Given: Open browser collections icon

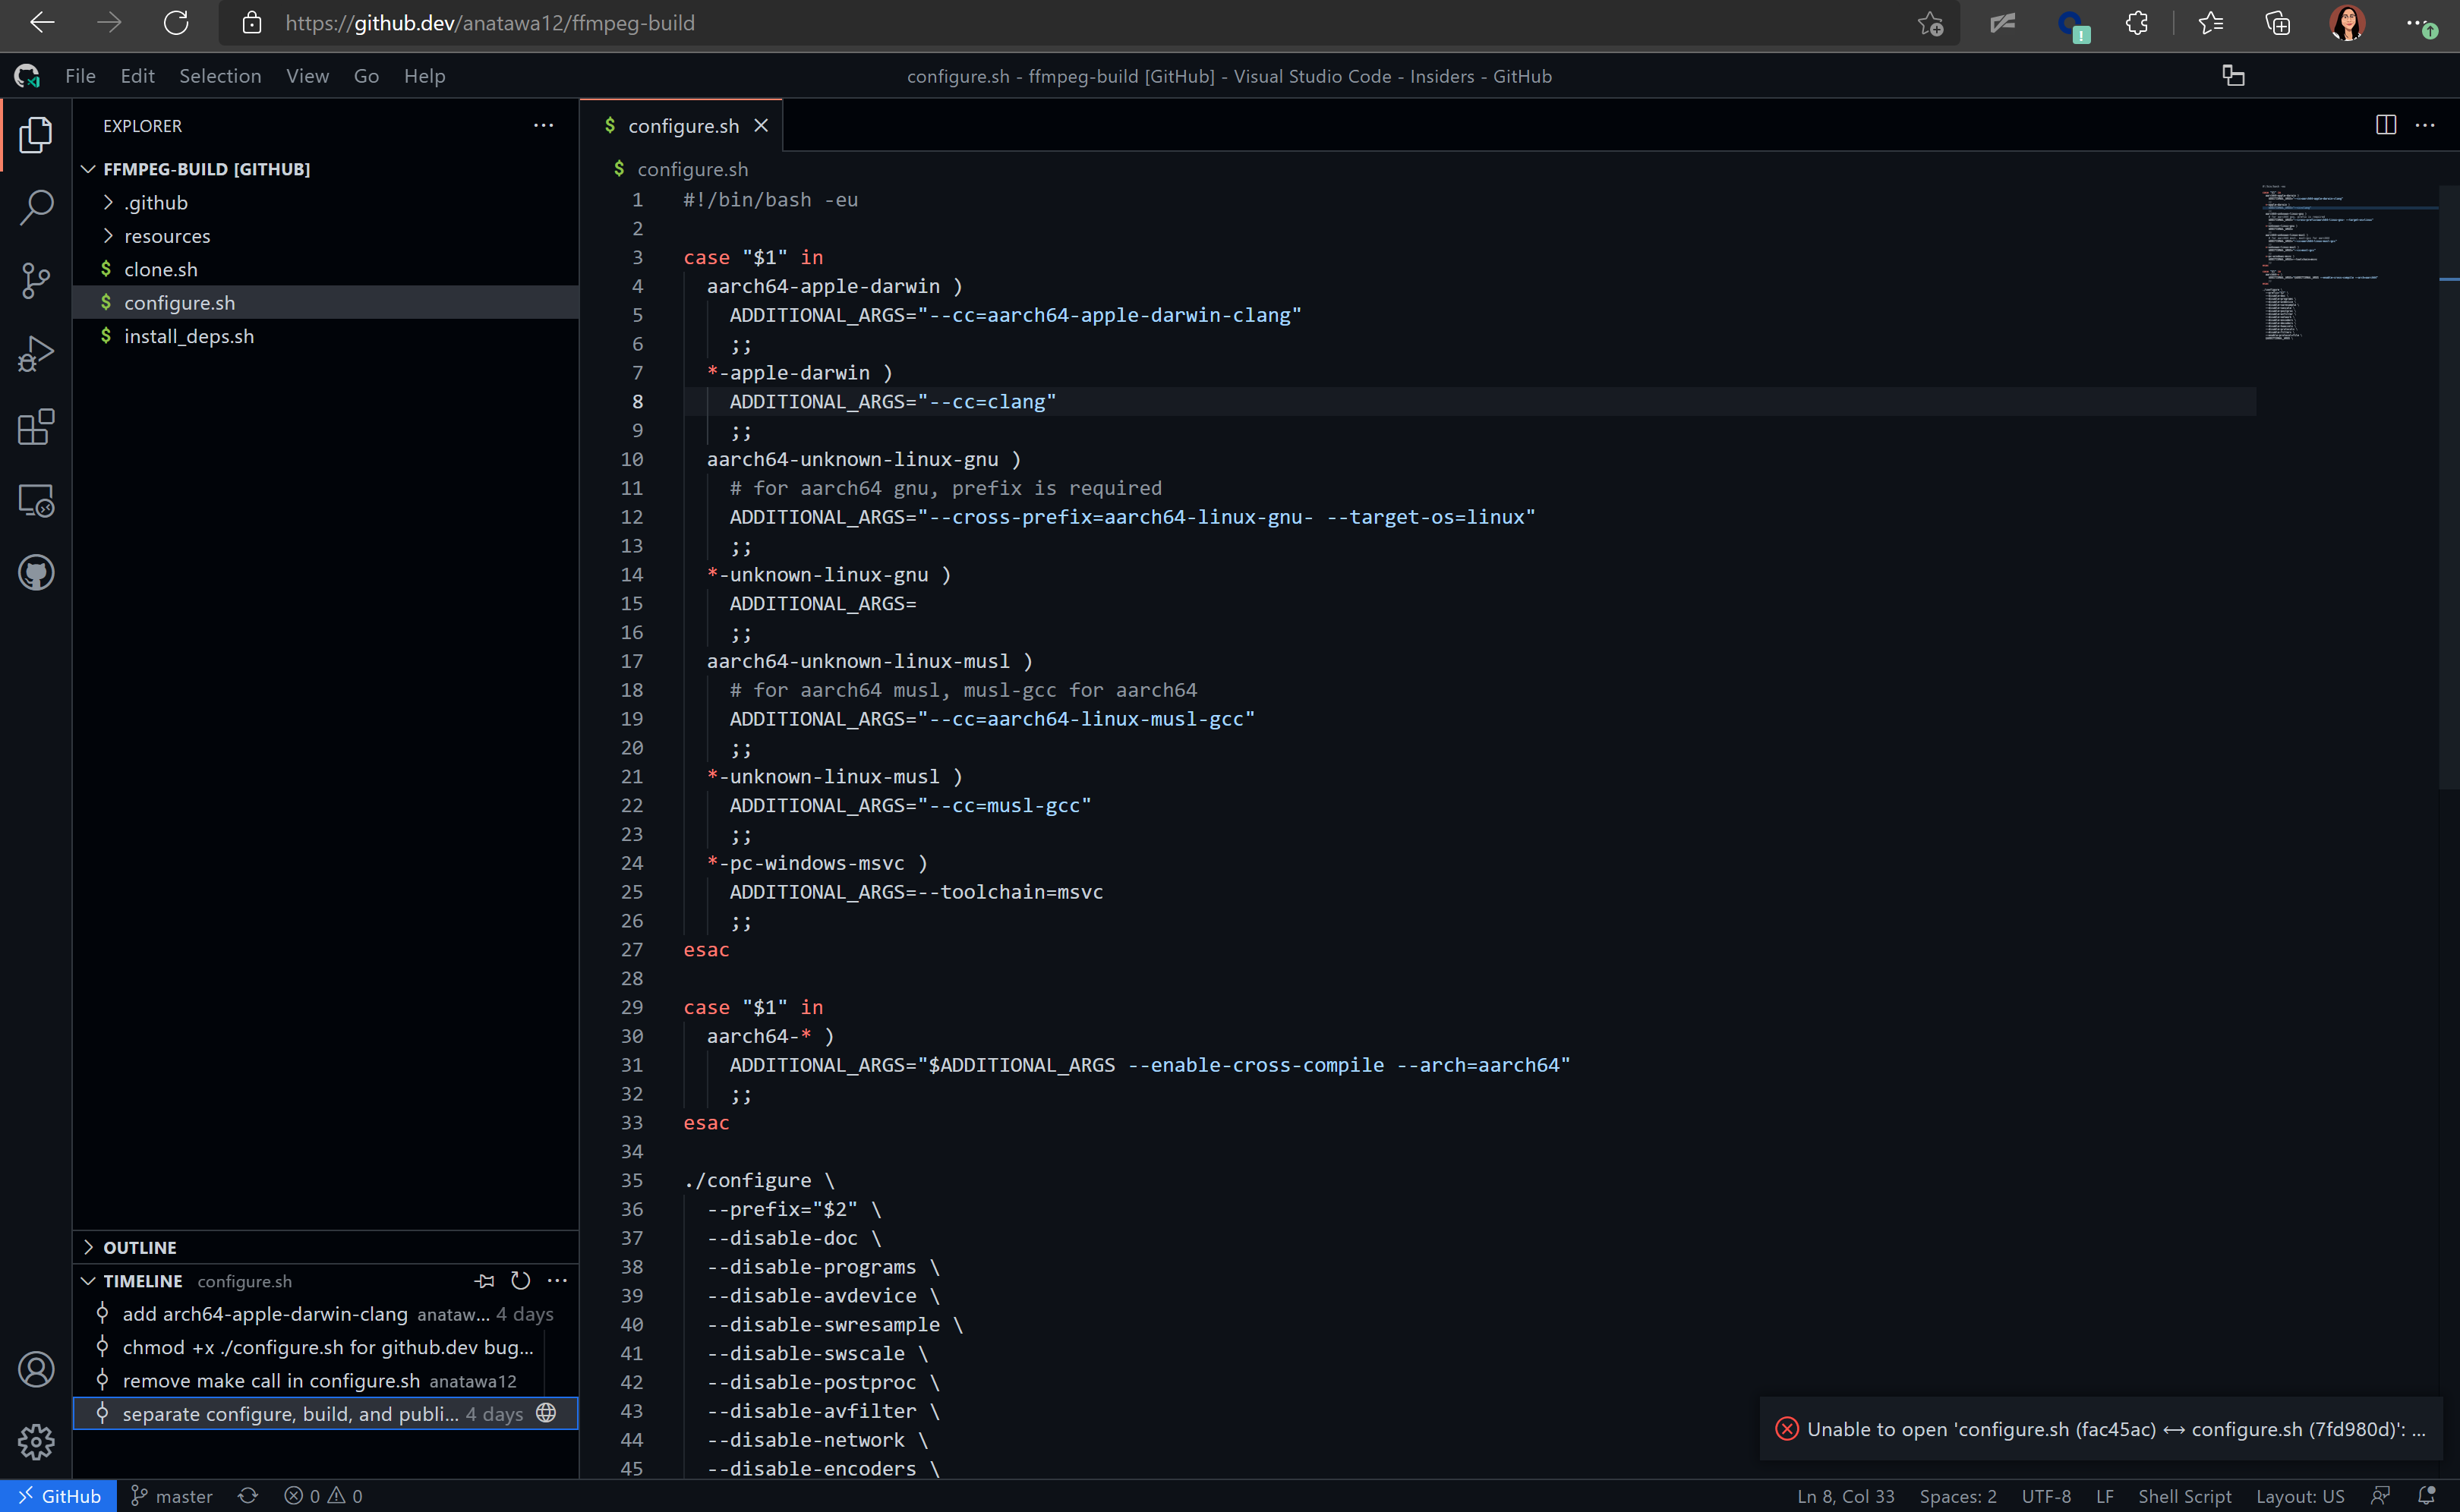Looking at the screenshot, I should point(2278,23).
